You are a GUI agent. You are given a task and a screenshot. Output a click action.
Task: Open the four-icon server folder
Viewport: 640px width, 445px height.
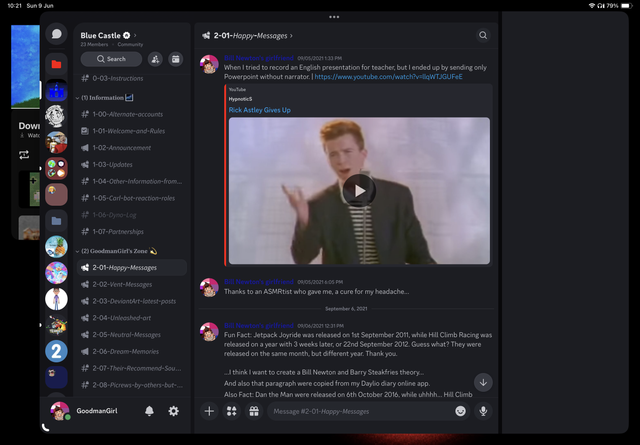pos(56,168)
